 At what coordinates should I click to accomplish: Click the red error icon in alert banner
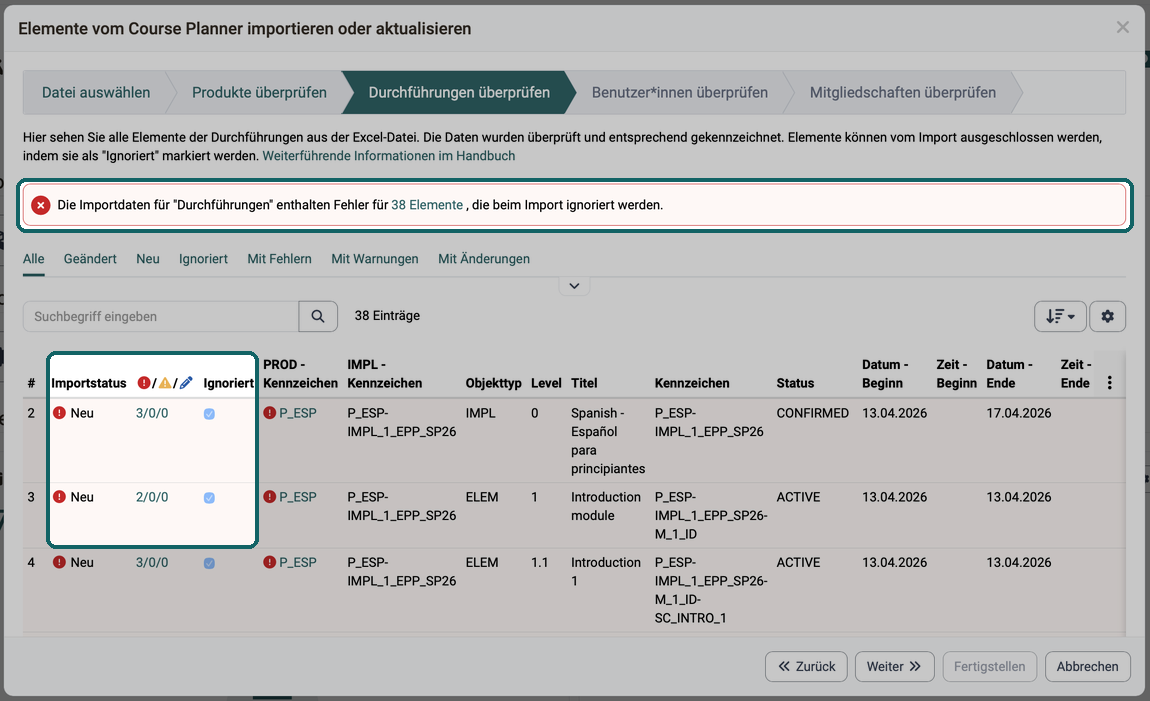[41, 205]
